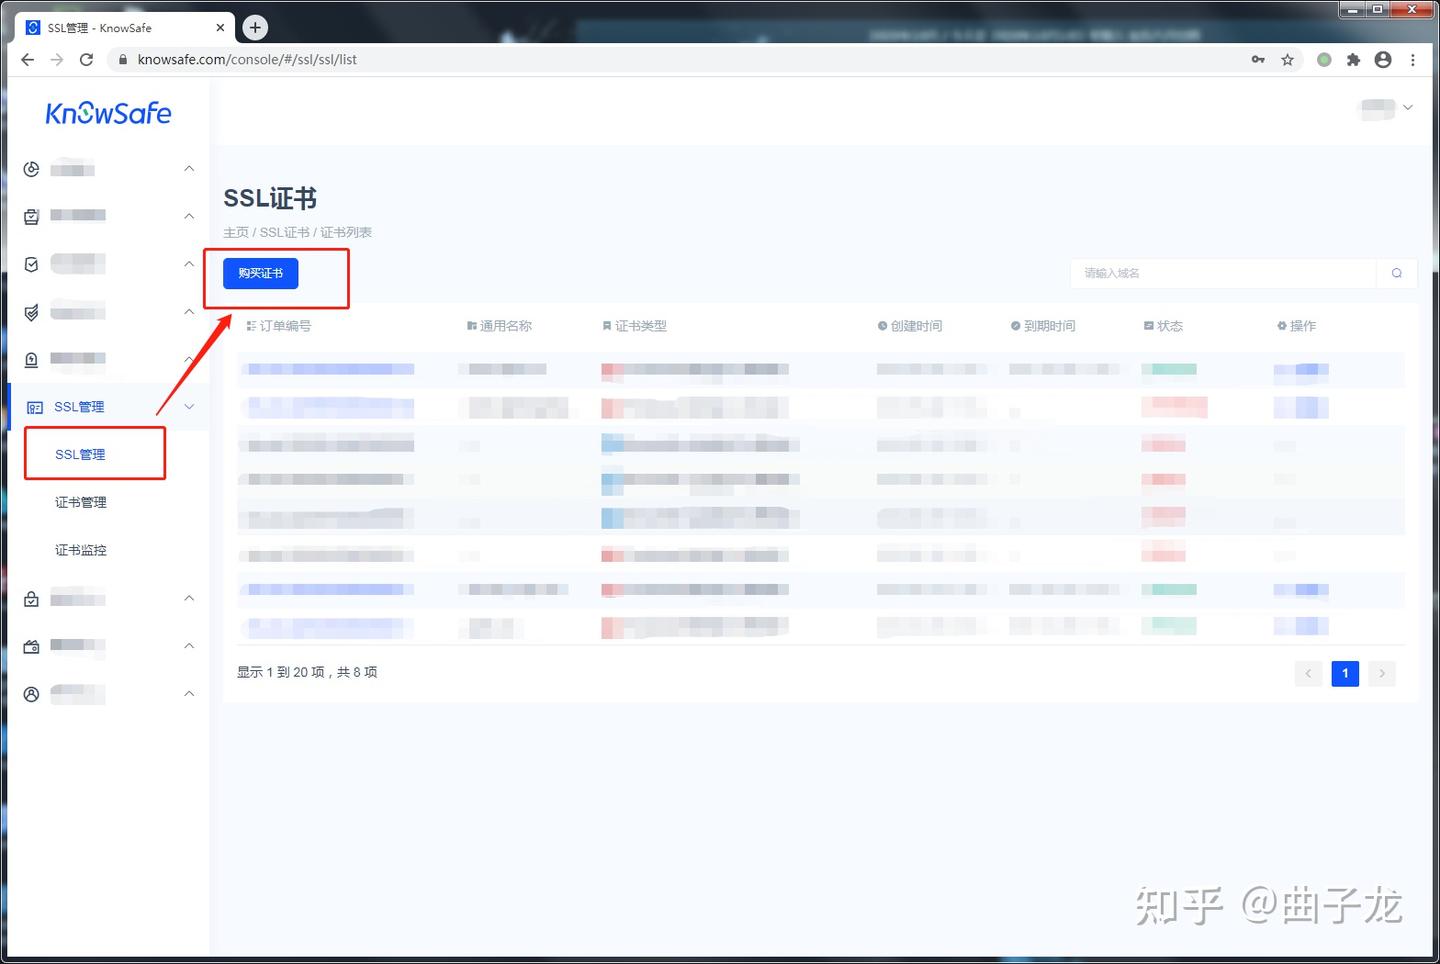Click the 通用名称 column header icon
Screen dimensions: 1440x964
coord(470,325)
